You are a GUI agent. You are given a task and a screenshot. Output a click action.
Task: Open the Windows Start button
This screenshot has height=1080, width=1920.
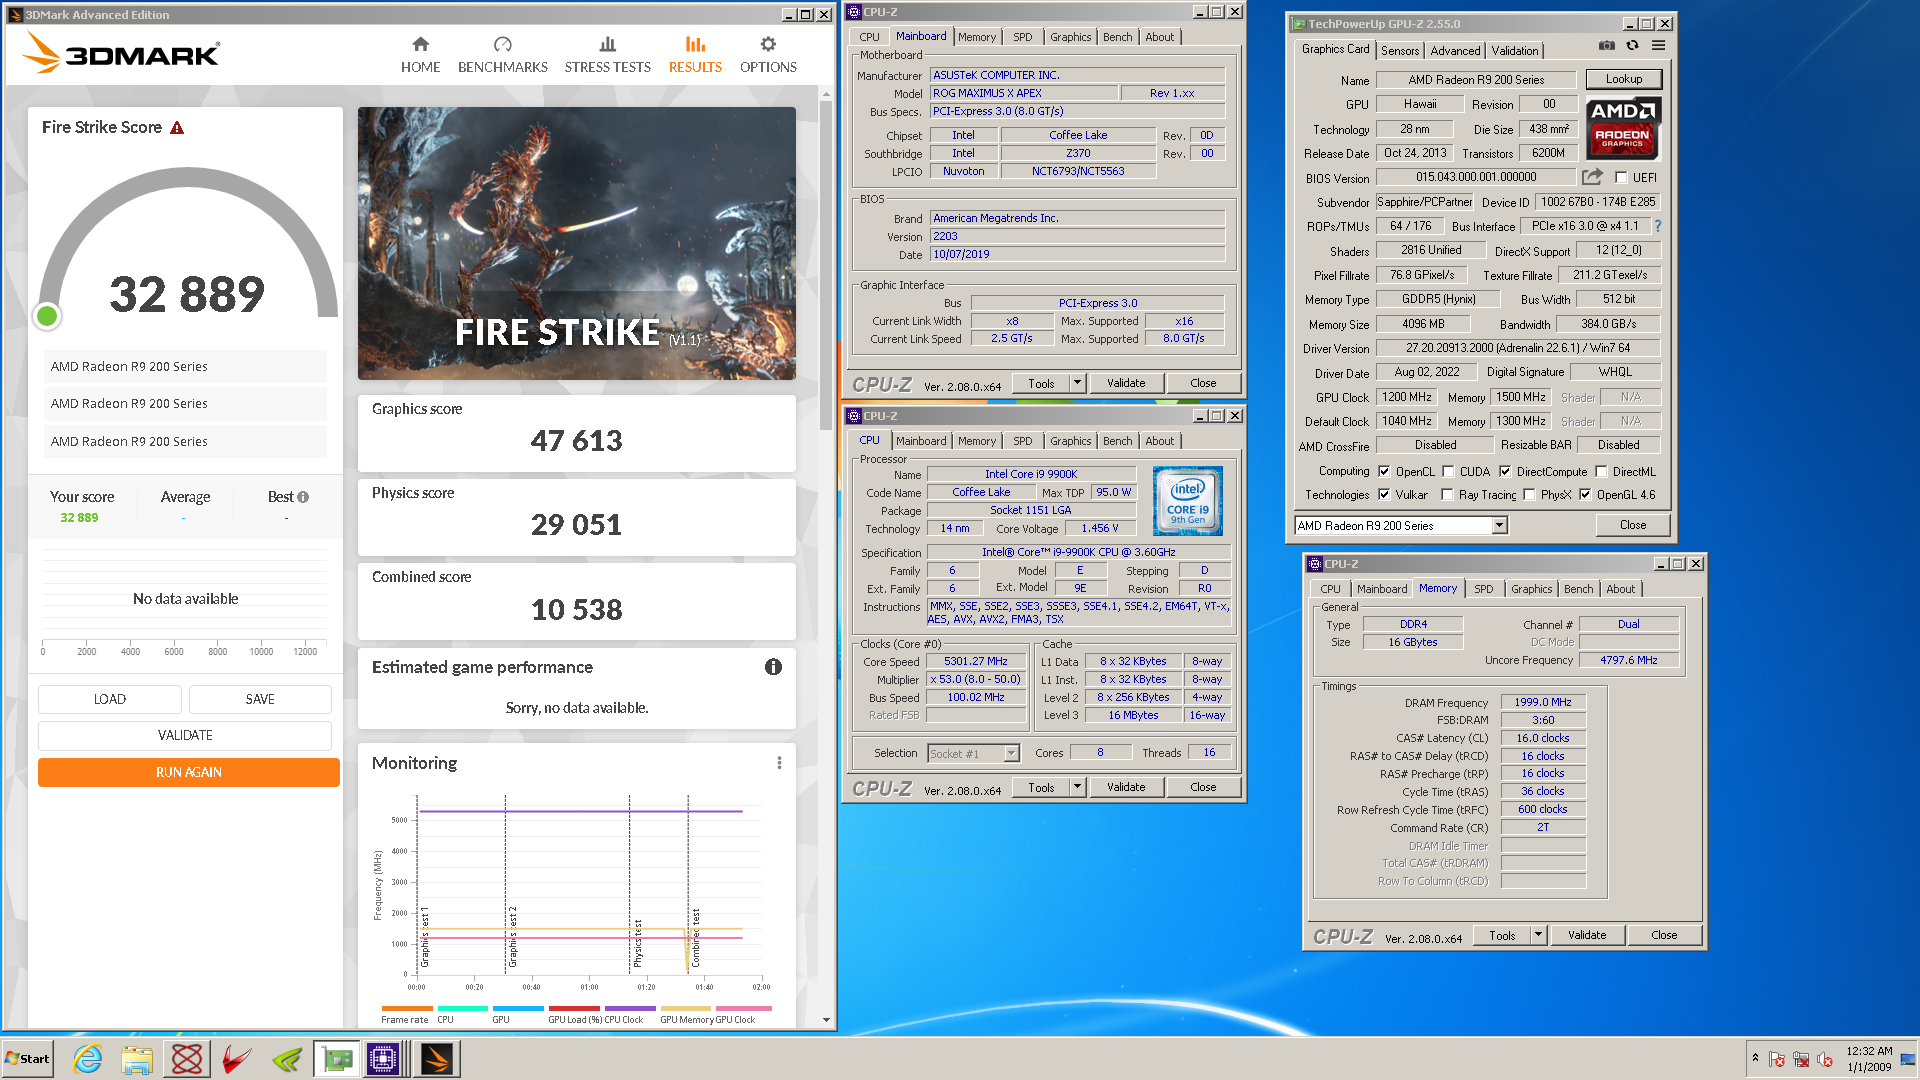click(x=28, y=1059)
